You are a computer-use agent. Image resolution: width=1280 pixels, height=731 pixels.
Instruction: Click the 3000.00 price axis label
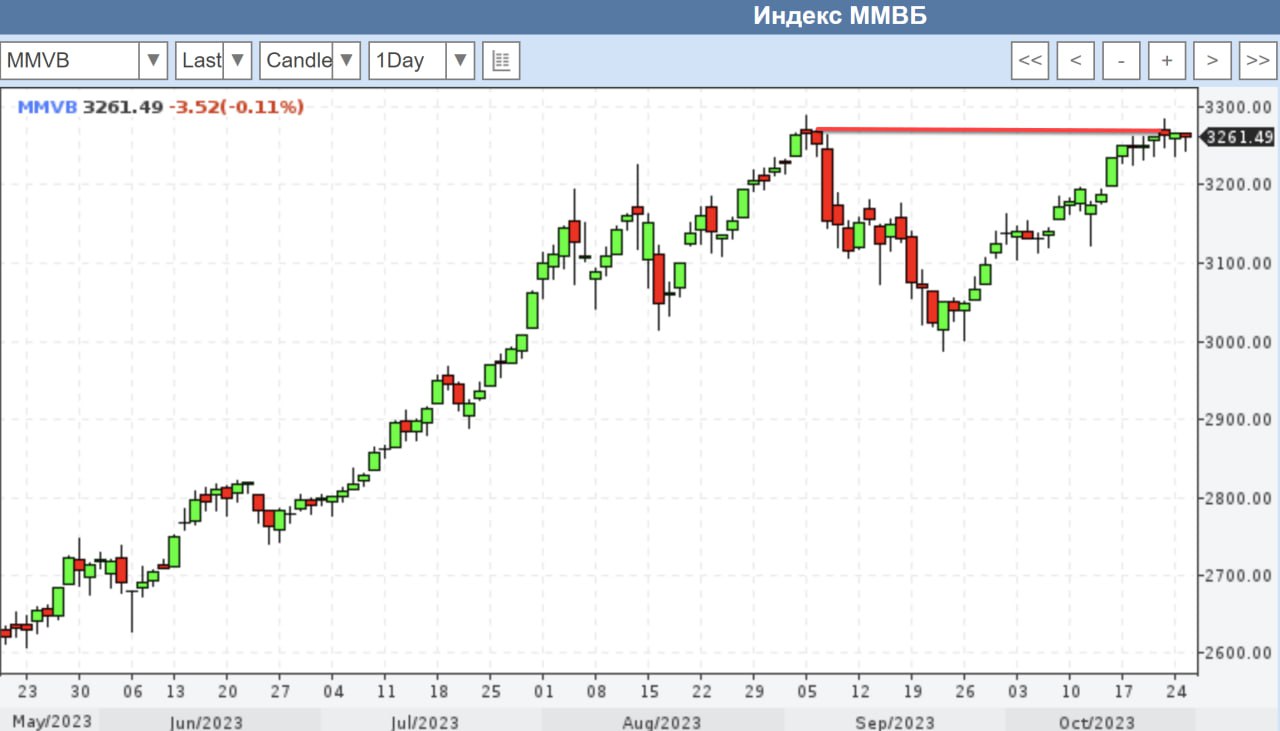(1237, 341)
